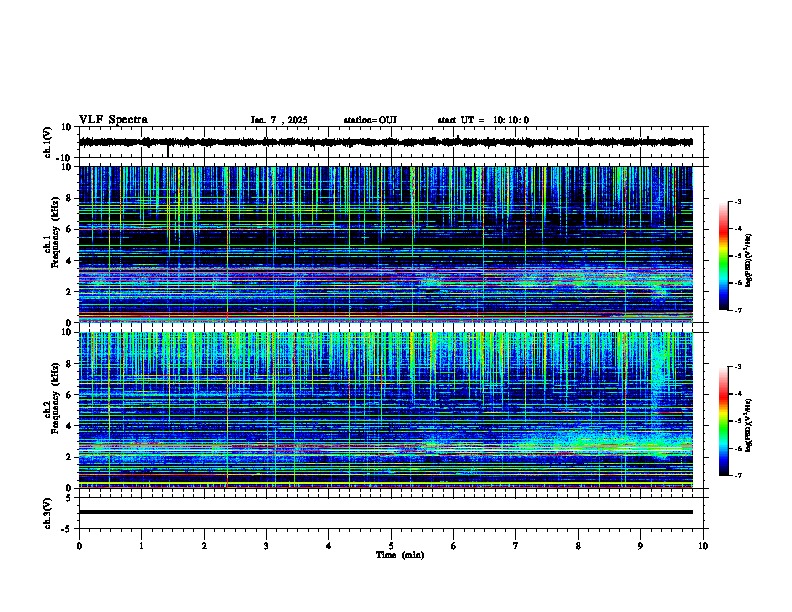
Task: Click the time axis tick label "3"
Action: pos(266,546)
